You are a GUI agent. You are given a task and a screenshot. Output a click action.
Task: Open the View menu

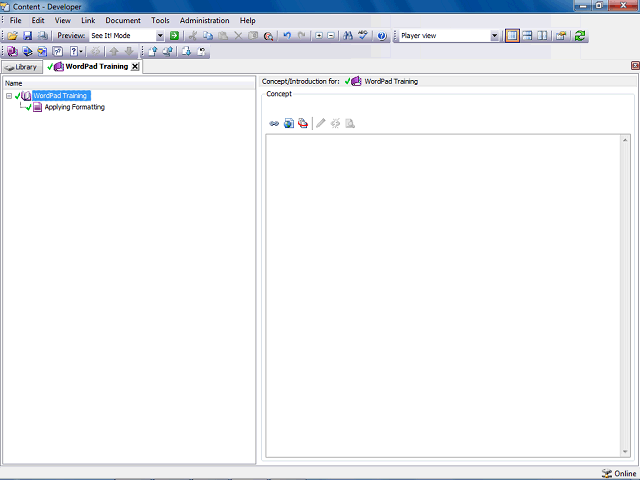(x=62, y=20)
